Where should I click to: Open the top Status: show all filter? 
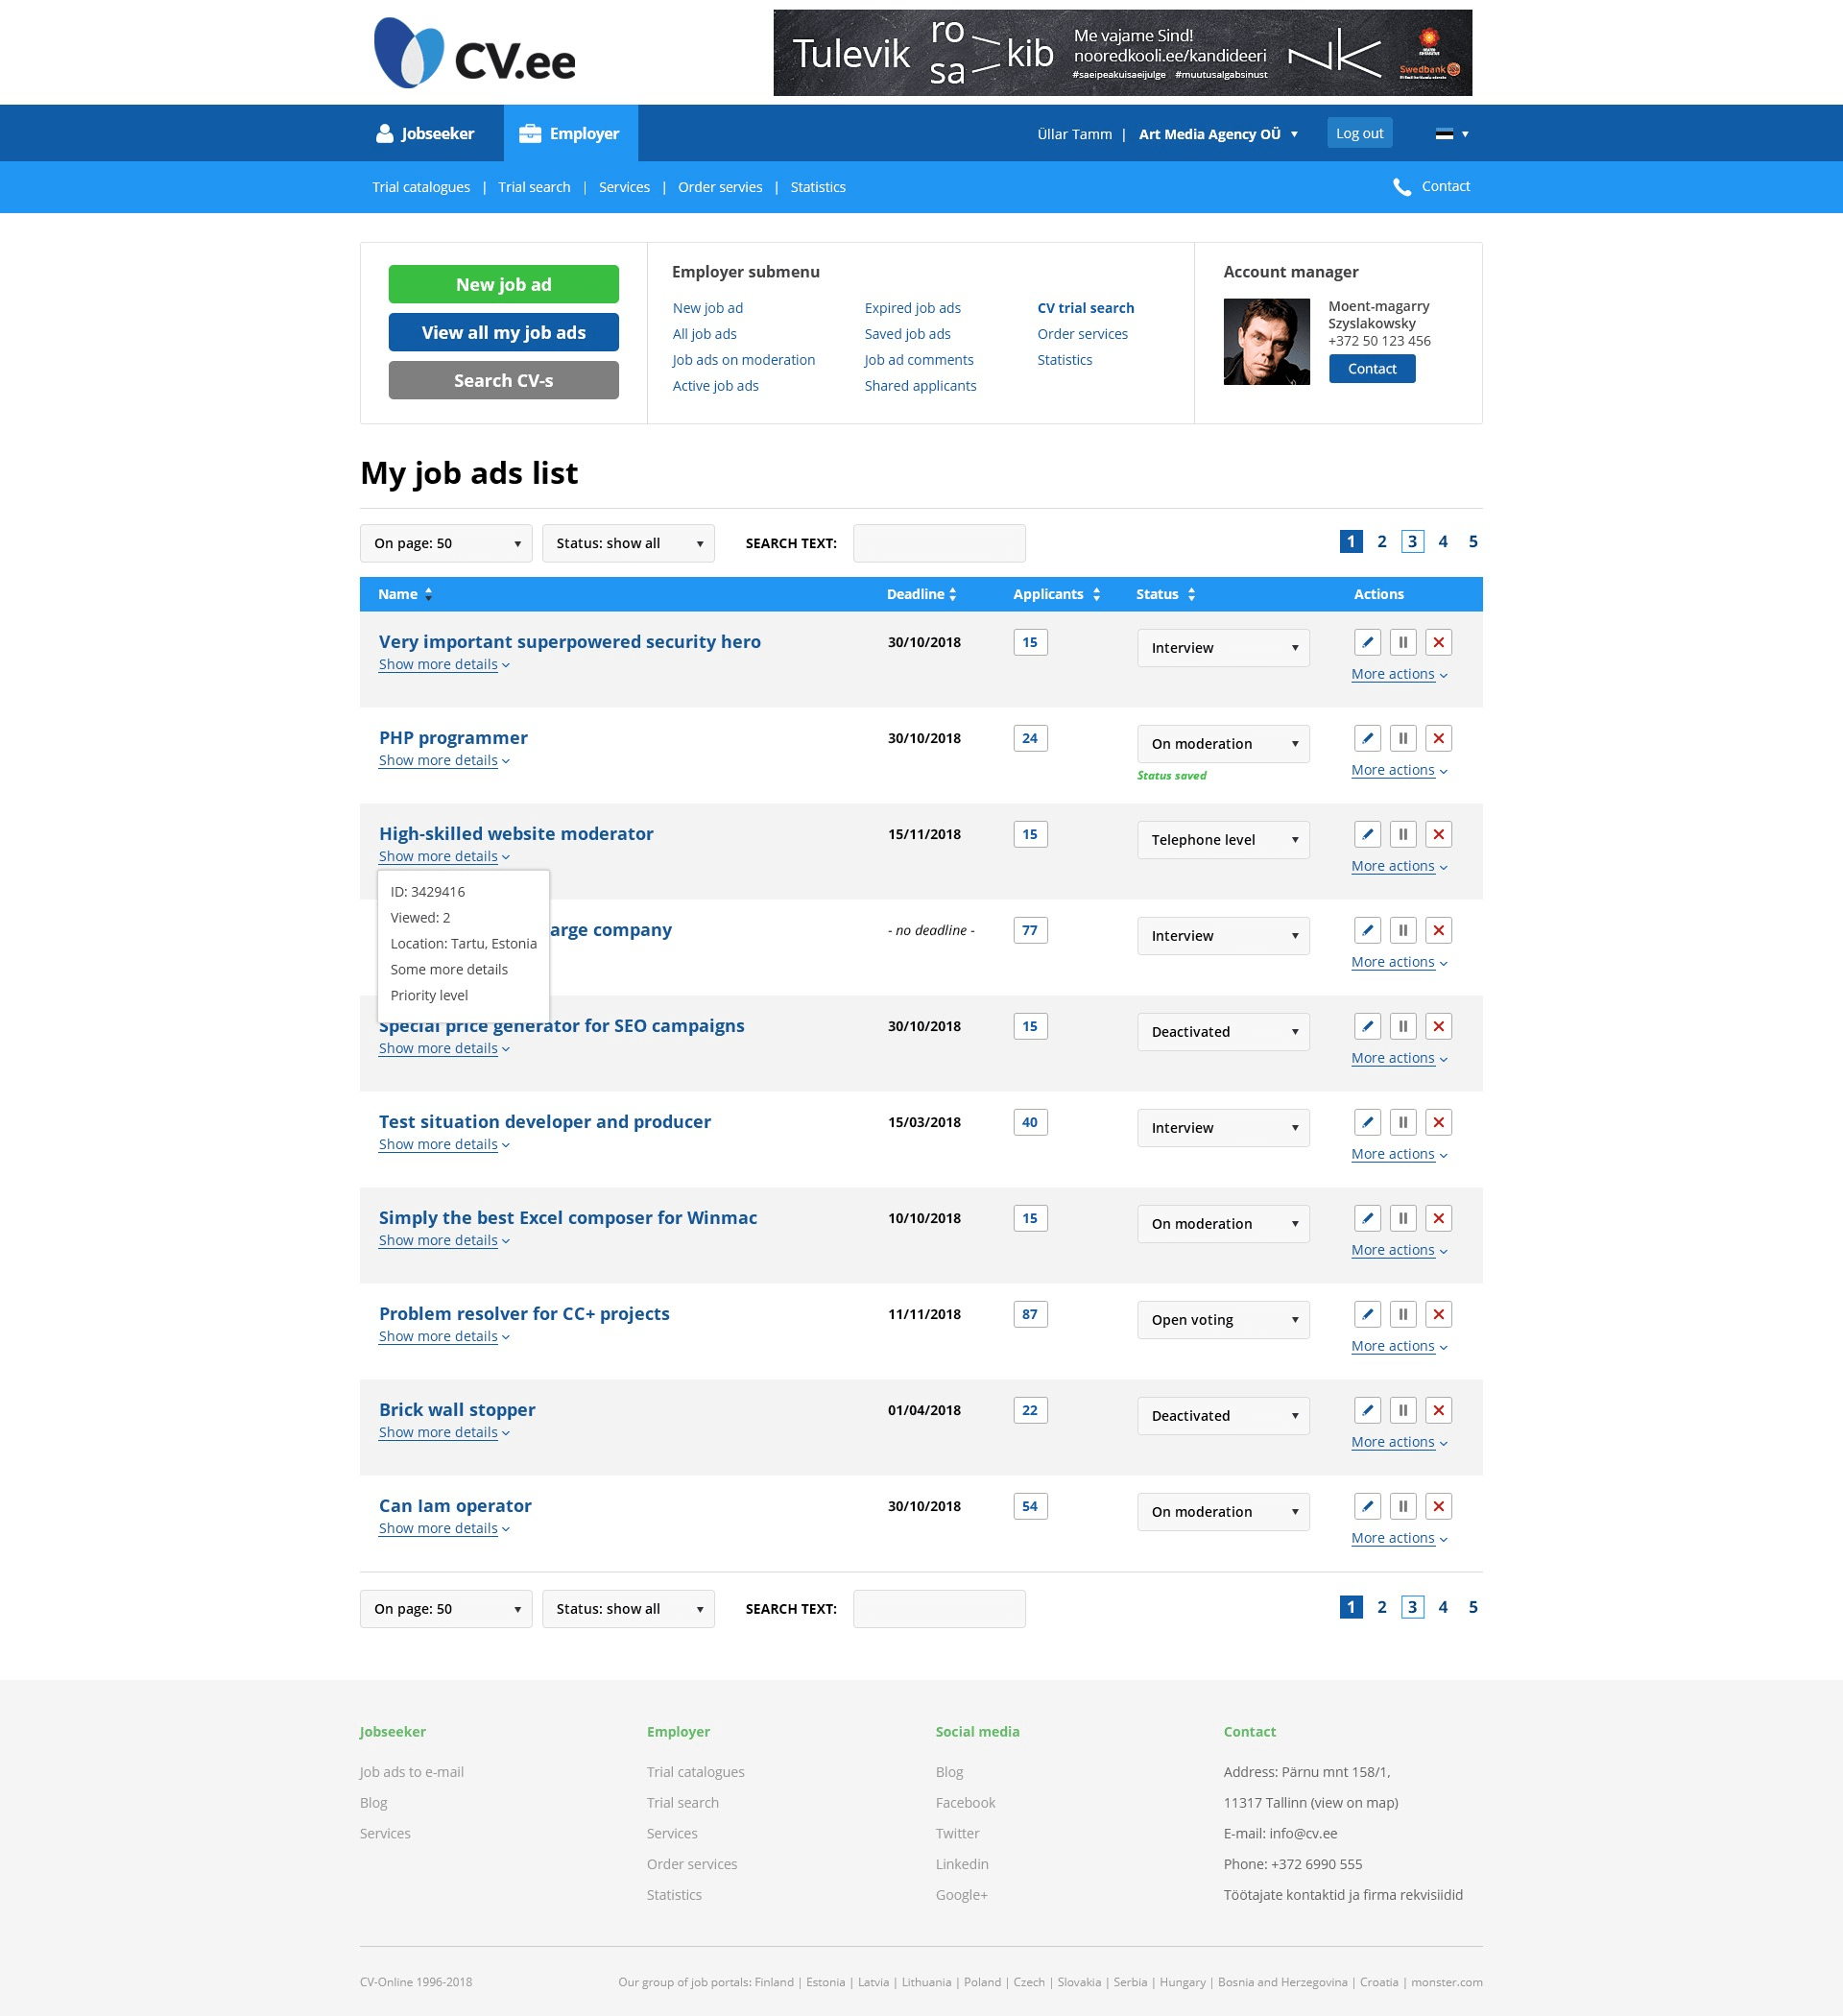pyautogui.click(x=628, y=543)
